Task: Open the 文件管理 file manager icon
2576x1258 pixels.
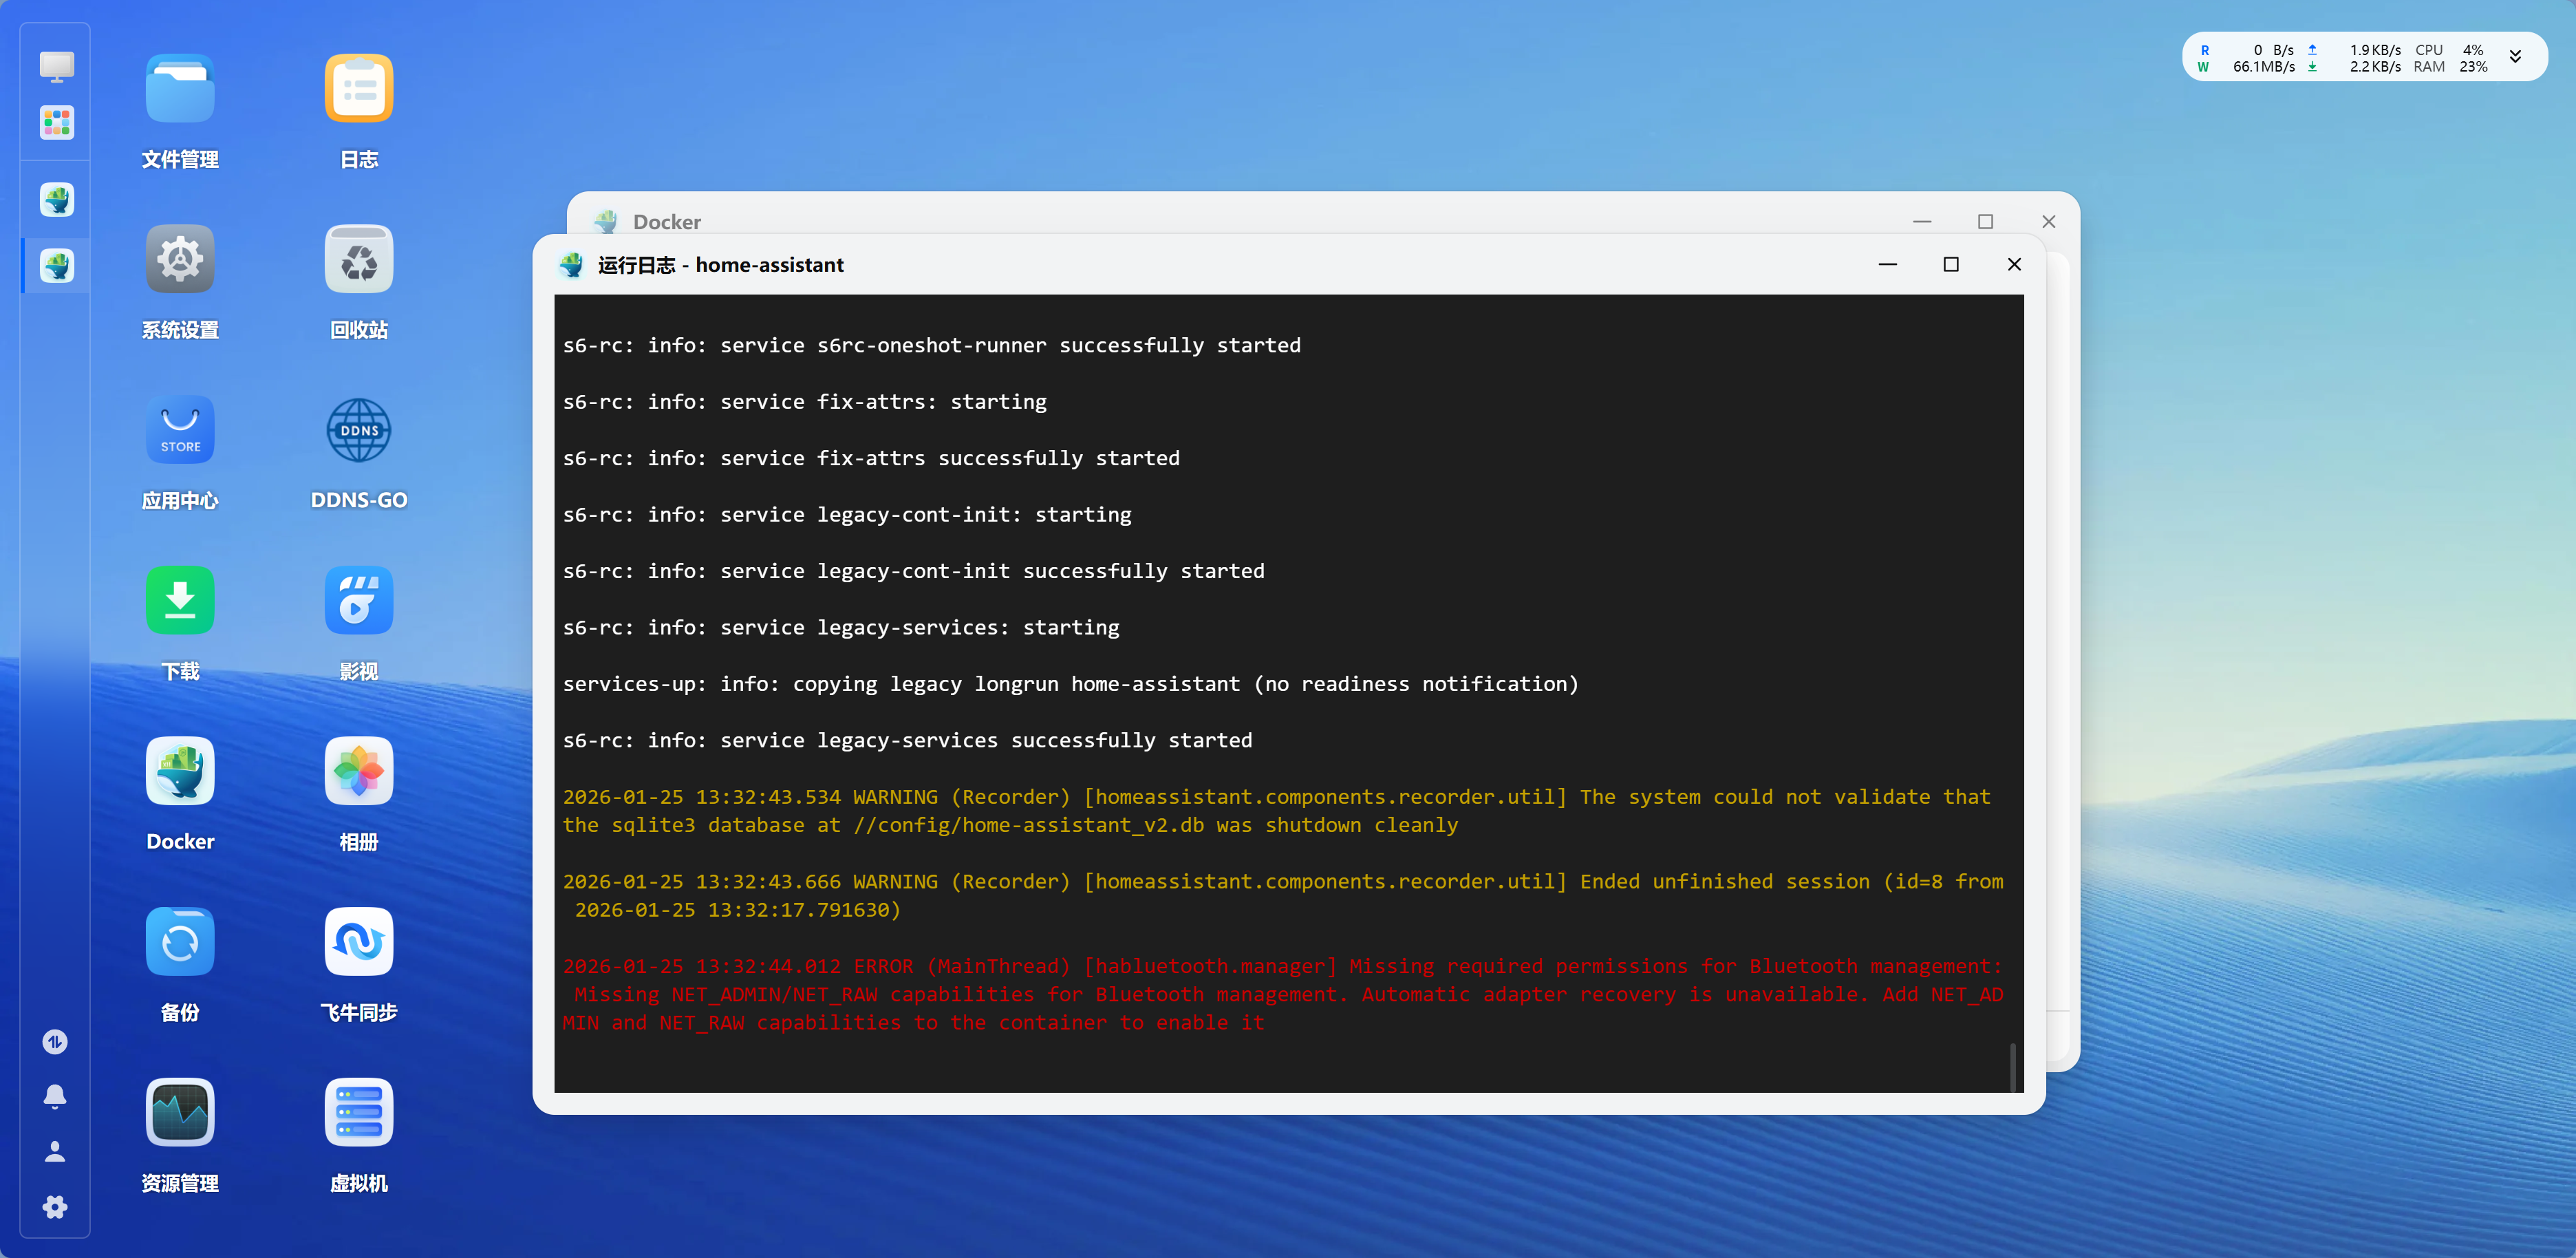Action: coord(180,89)
